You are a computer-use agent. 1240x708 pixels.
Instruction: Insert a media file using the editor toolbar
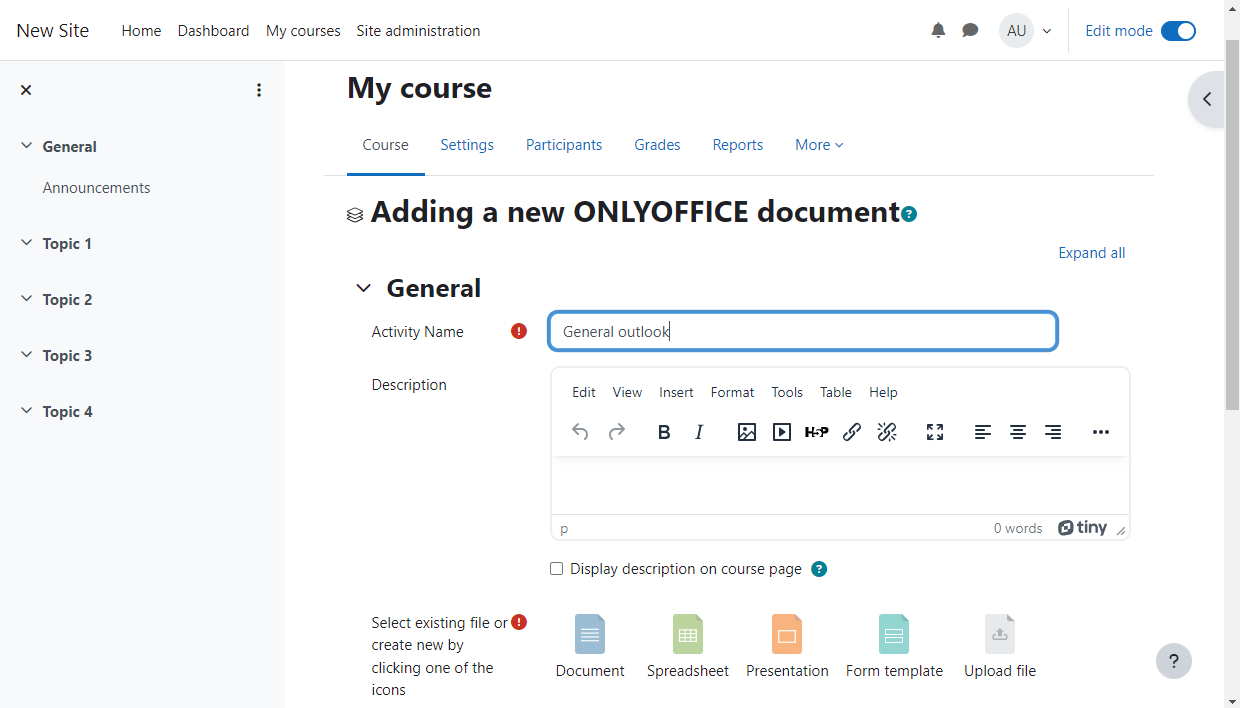coord(781,431)
